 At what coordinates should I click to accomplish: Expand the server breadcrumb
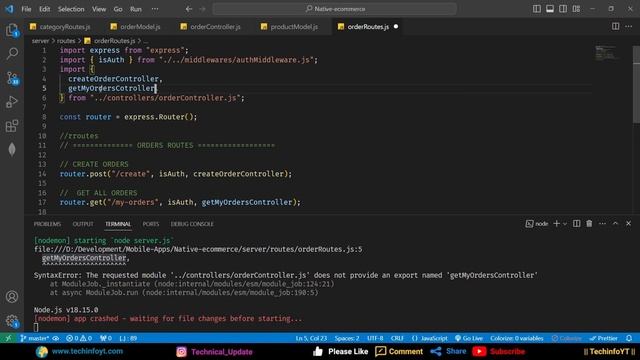(x=40, y=41)
